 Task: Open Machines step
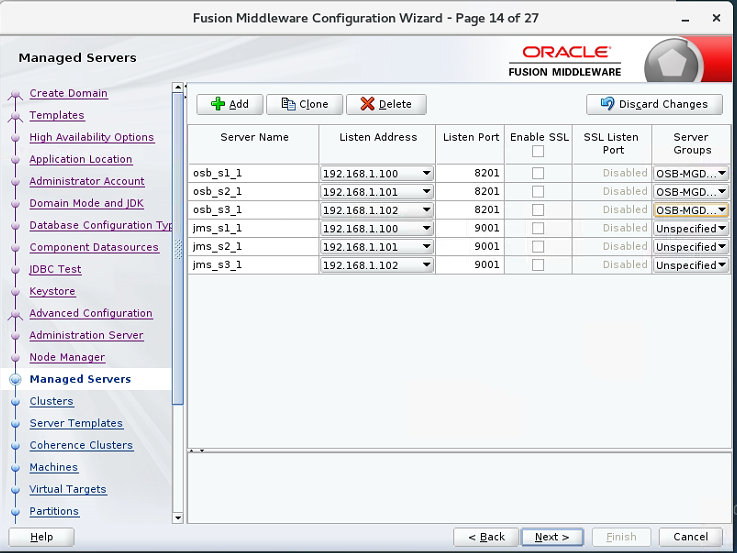pyautogui.click(x=54, y=467)
